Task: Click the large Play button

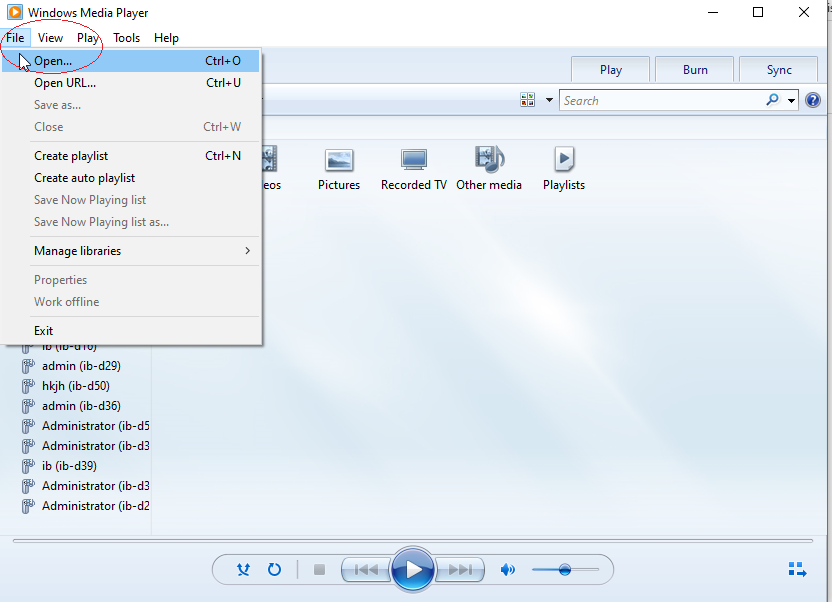Action: (413, 570)
